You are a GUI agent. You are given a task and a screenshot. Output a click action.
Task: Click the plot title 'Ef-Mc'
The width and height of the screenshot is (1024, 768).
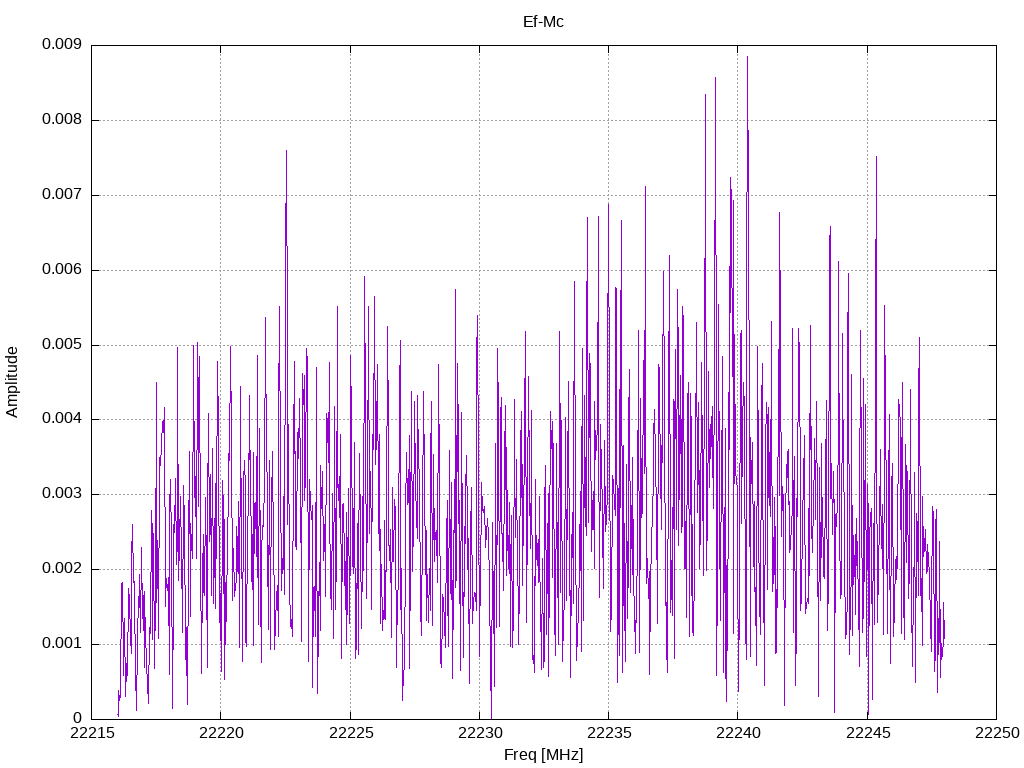[x=543, y=22]
